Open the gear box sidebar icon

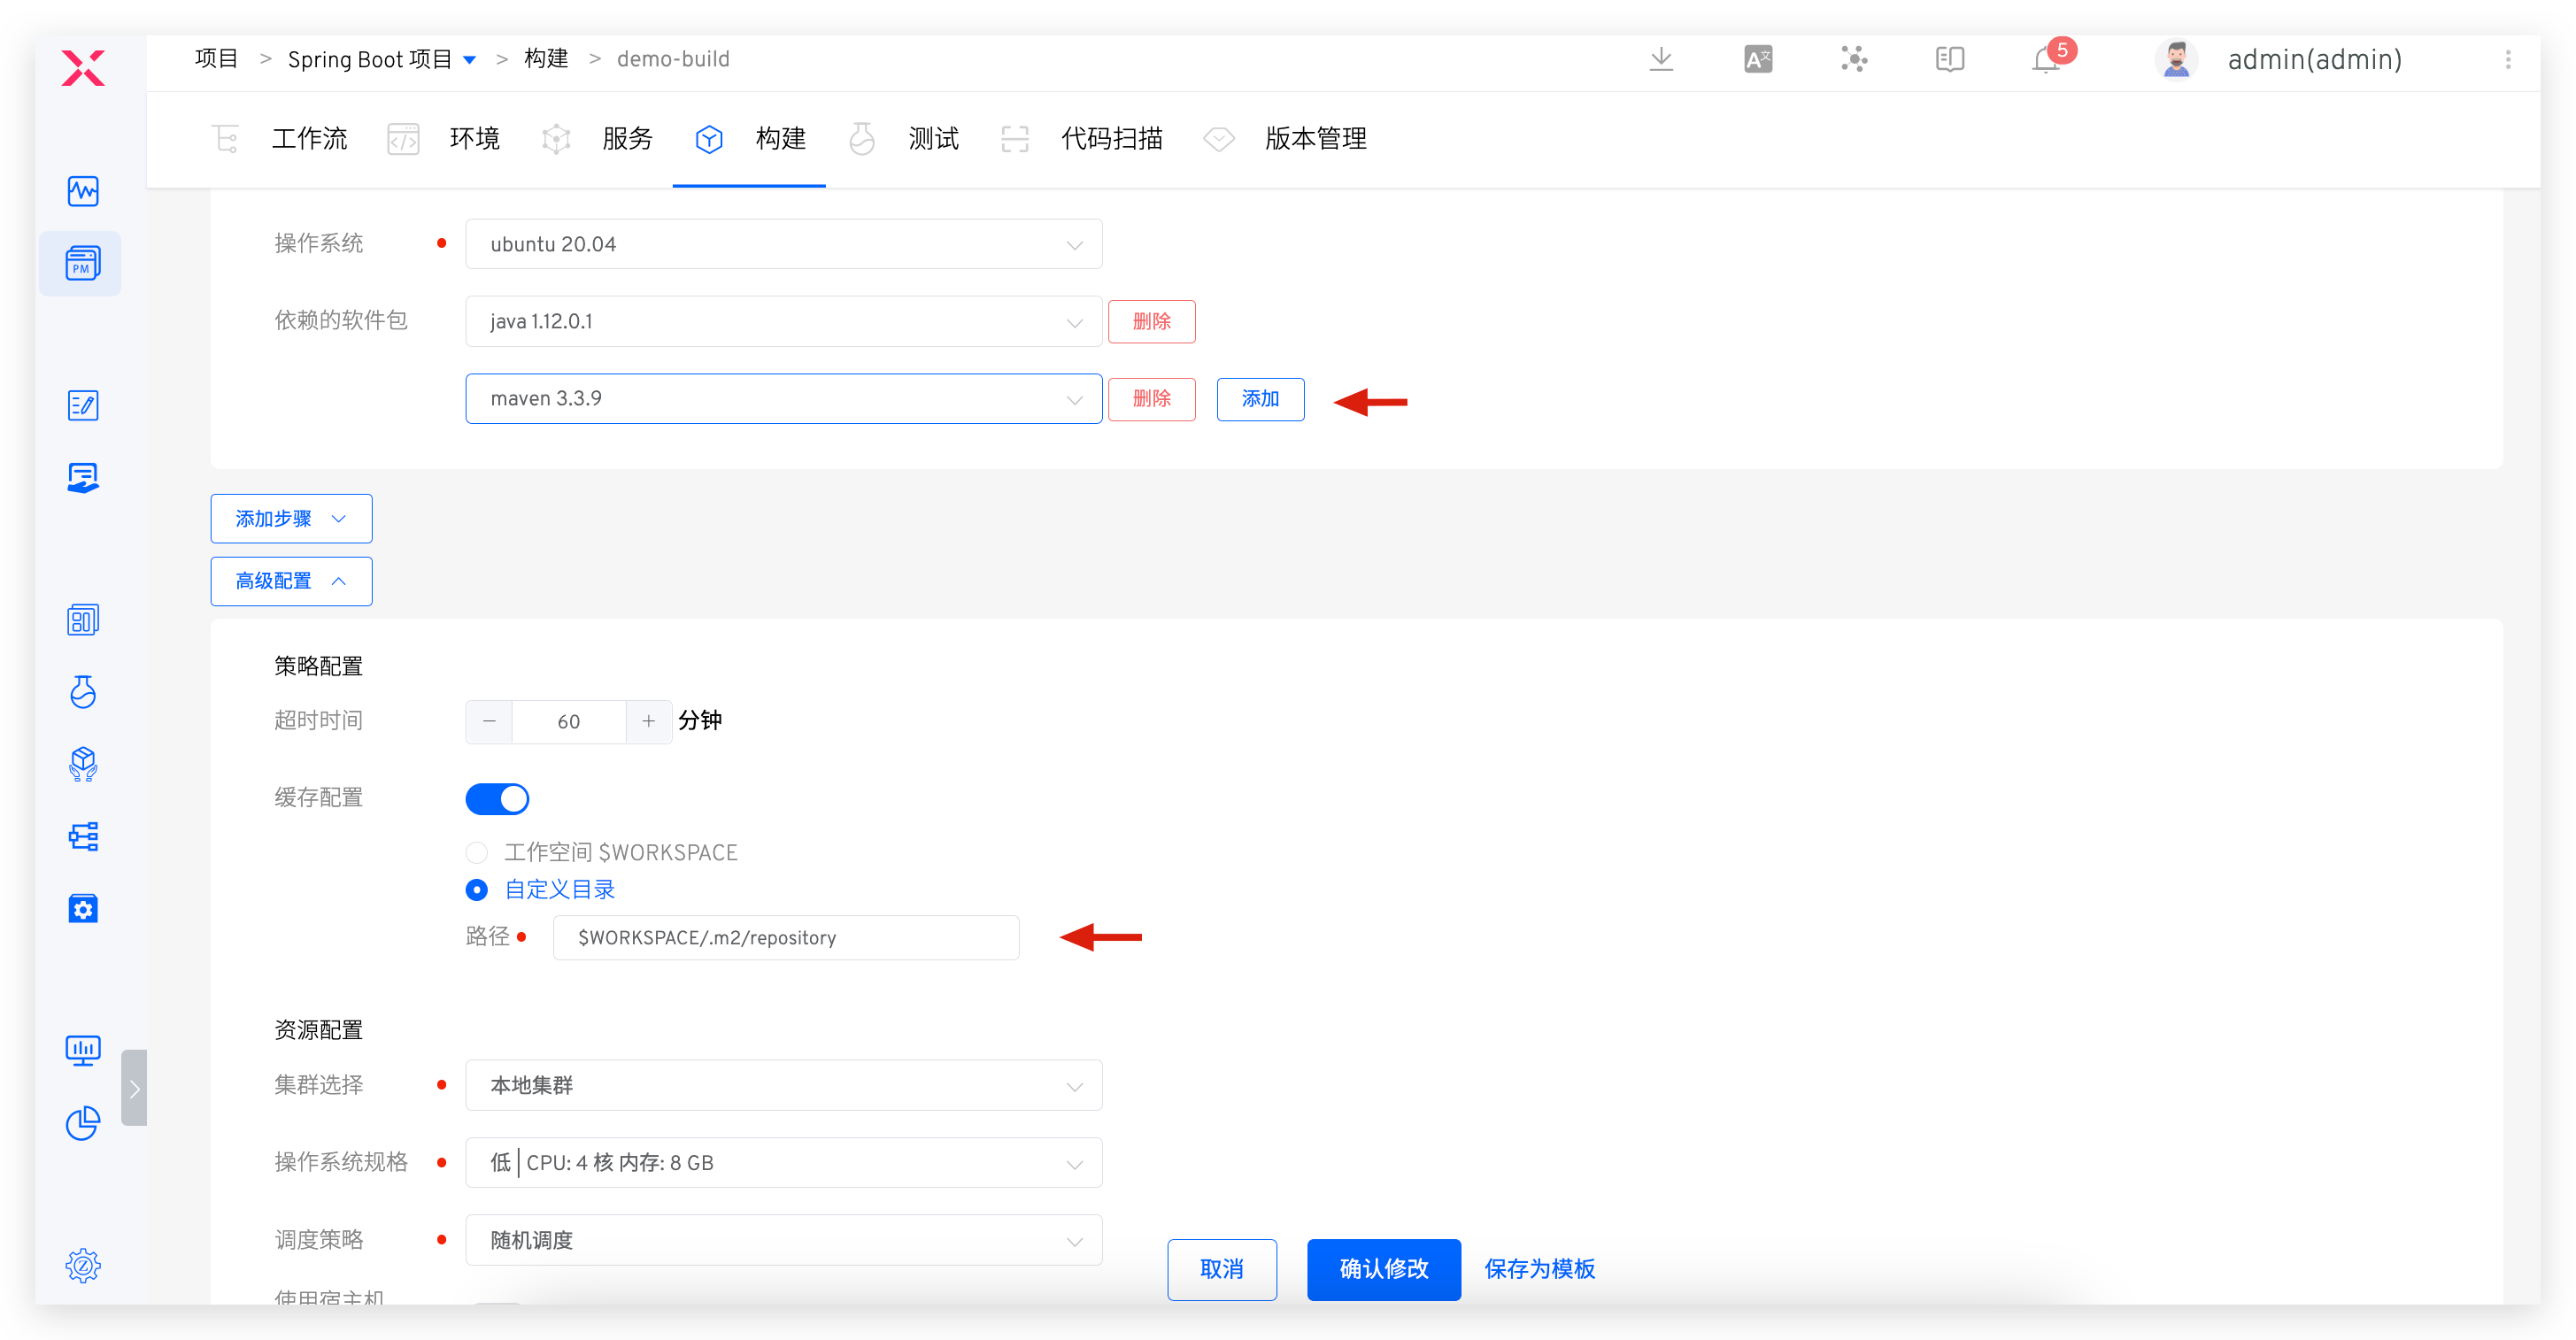click(83, 908)
